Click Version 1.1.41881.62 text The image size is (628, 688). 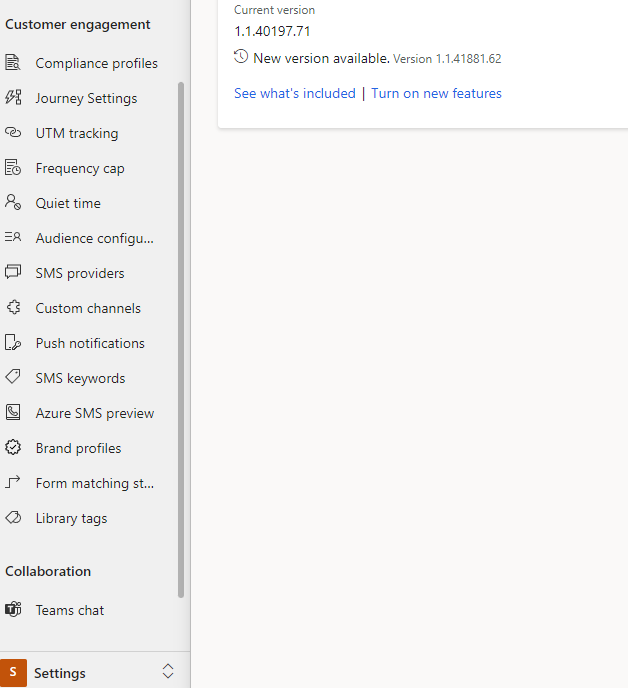coord(447,59)
